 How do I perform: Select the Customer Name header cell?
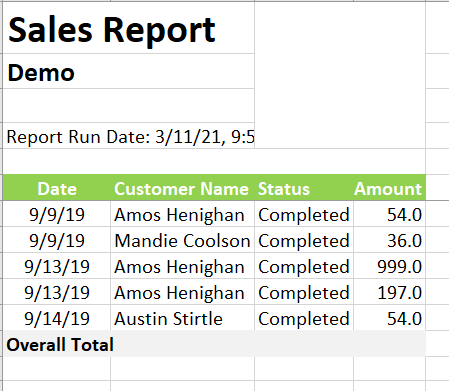pos(182,188)
